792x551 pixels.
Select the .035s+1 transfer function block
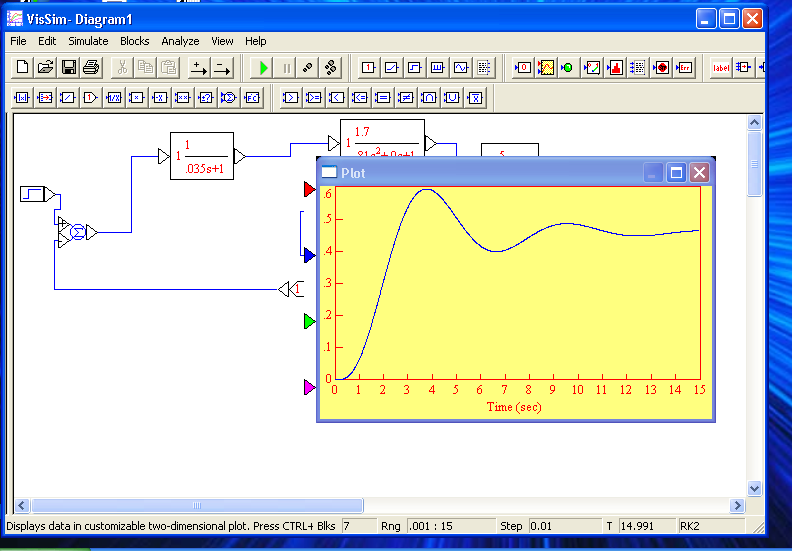pos(202,156)
